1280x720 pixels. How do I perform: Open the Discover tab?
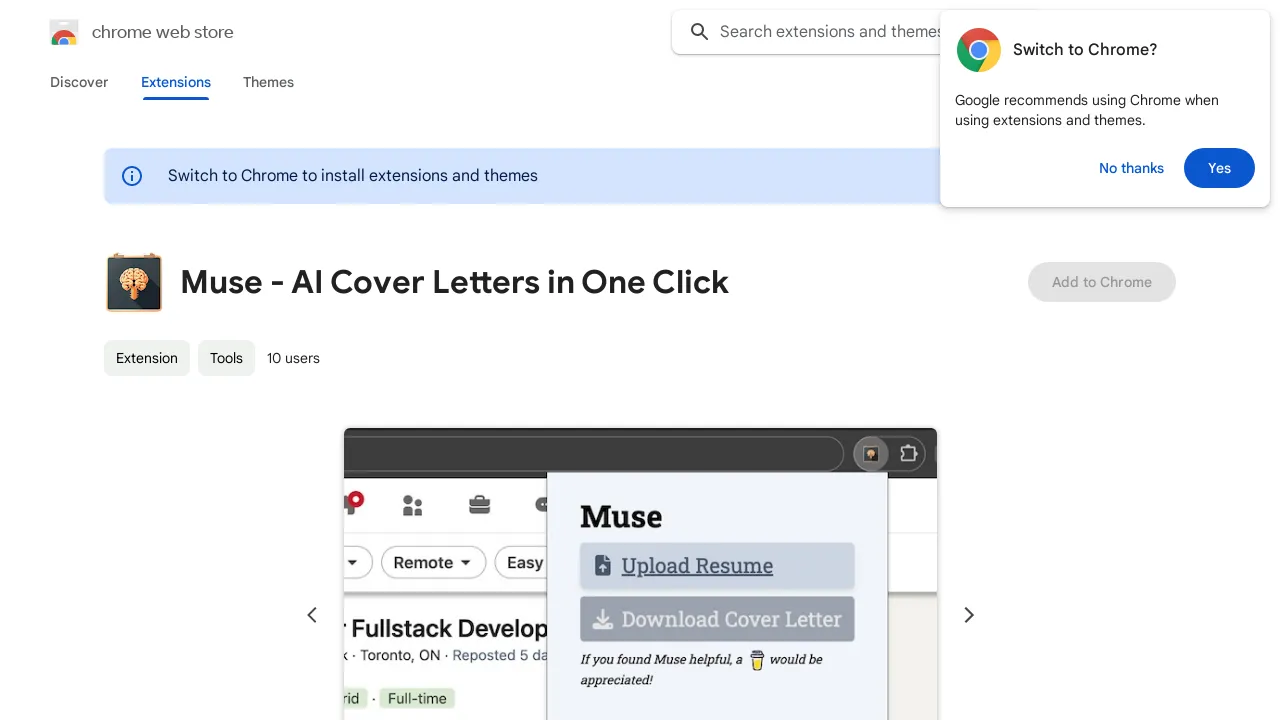[79, 82]
